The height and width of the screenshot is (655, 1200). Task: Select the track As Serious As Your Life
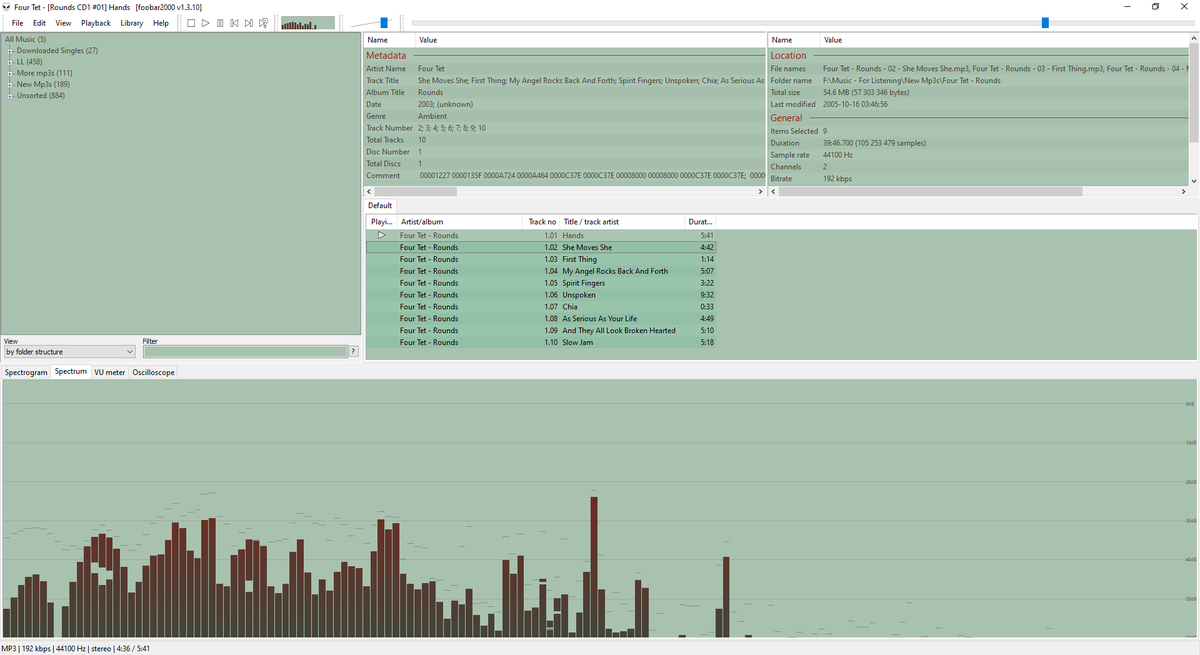coord(541,319)
